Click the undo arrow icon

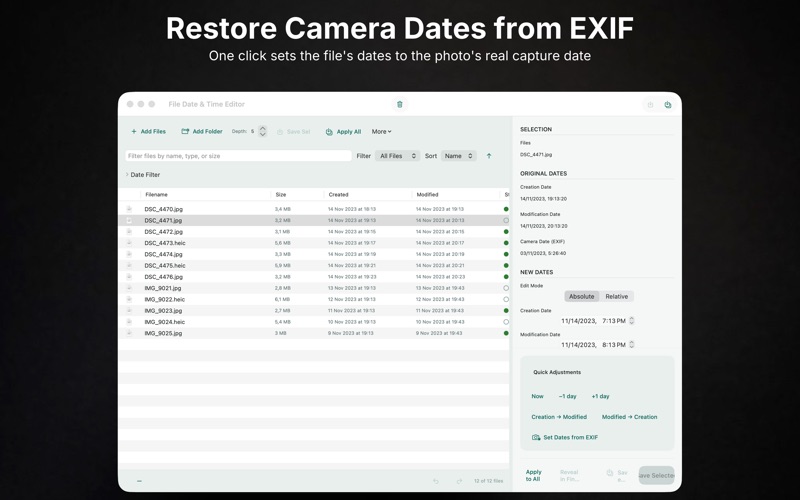(x=436, y=481)
